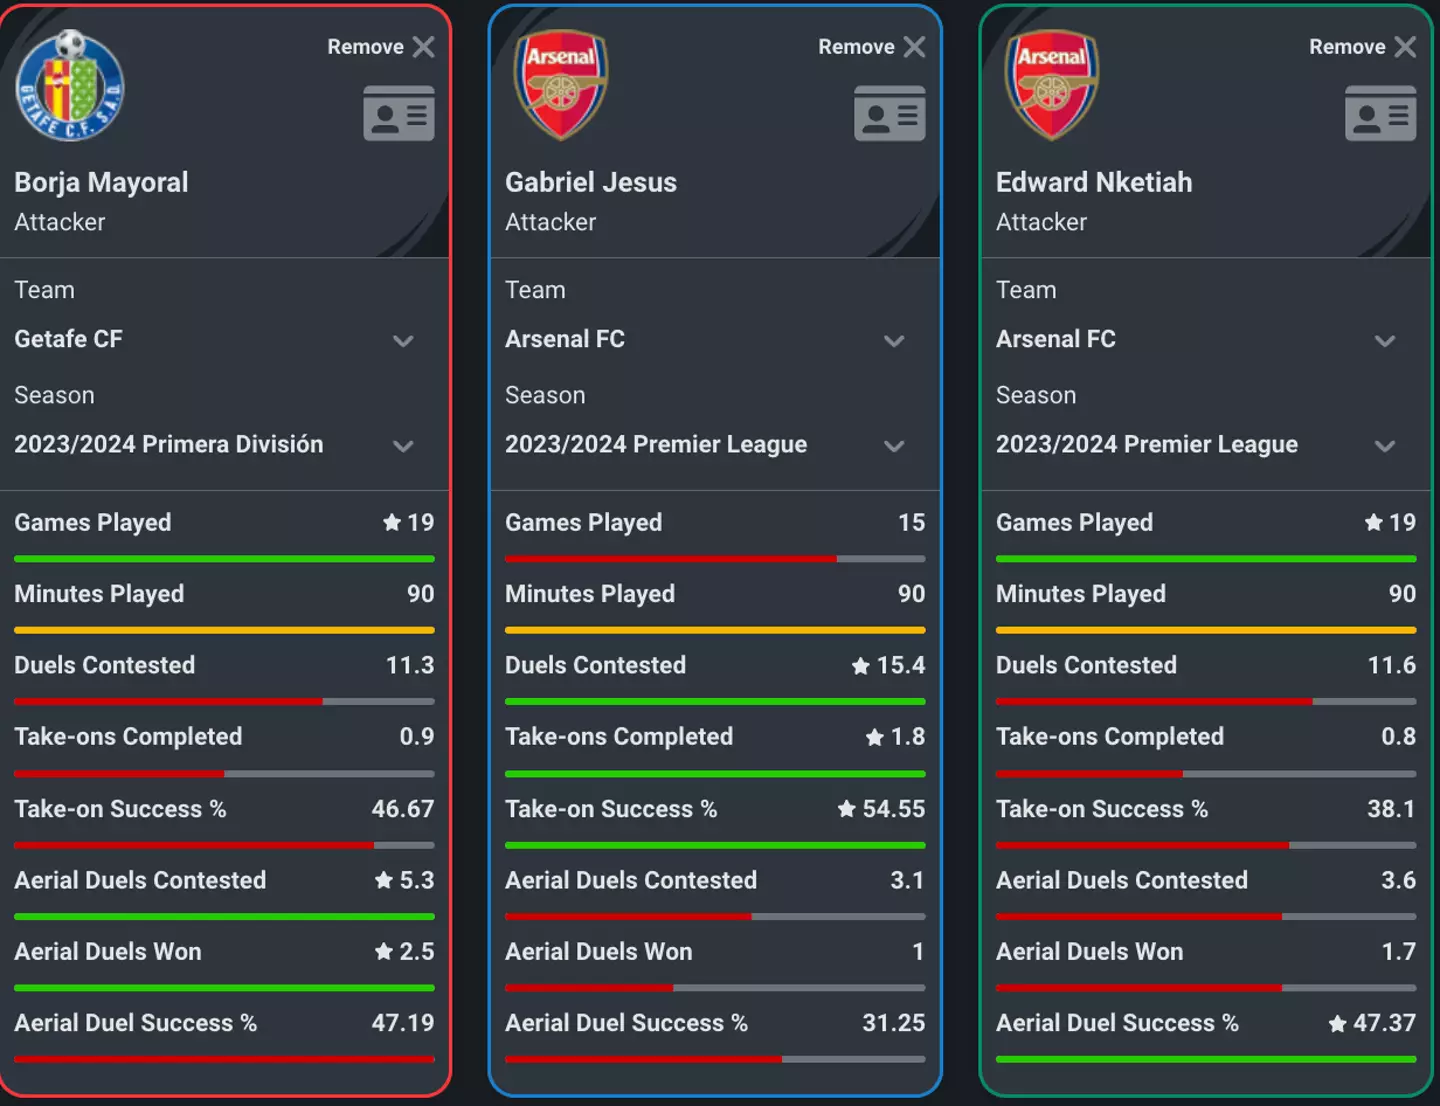Screen dimensions: 1440x1106
Task: Open the 2023/2024 Primera División season dropdown
Action: (403, 446)
